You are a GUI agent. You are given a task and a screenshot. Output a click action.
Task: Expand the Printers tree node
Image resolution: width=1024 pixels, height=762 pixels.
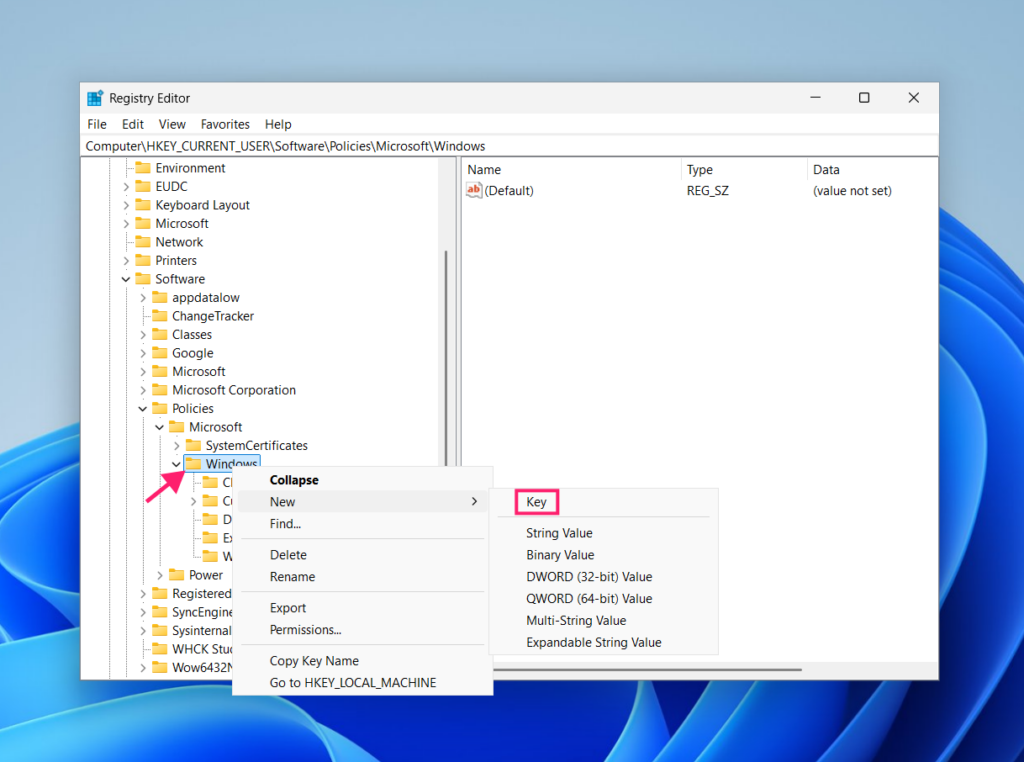(x=126, y=261)
